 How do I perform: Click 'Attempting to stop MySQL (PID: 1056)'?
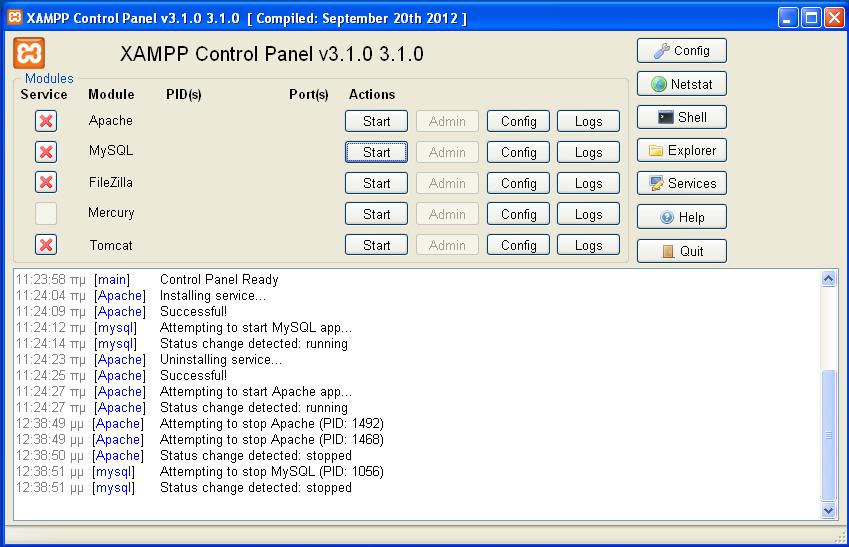(272, 471)
